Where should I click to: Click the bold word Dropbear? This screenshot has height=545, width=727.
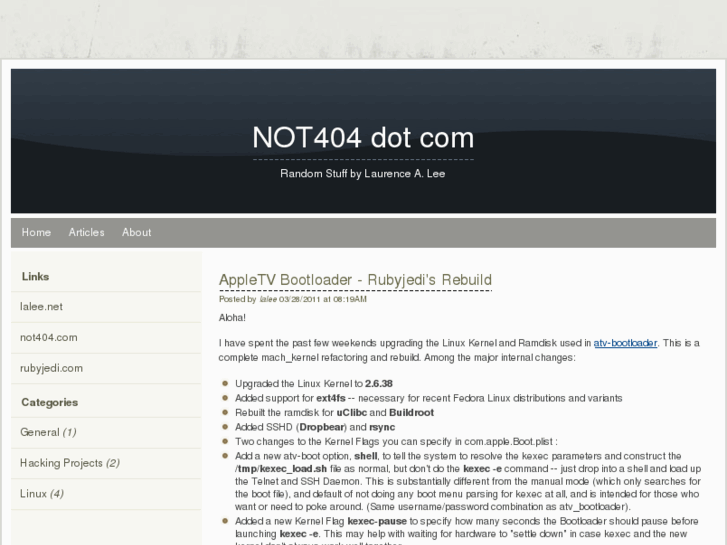click(322, 427)
